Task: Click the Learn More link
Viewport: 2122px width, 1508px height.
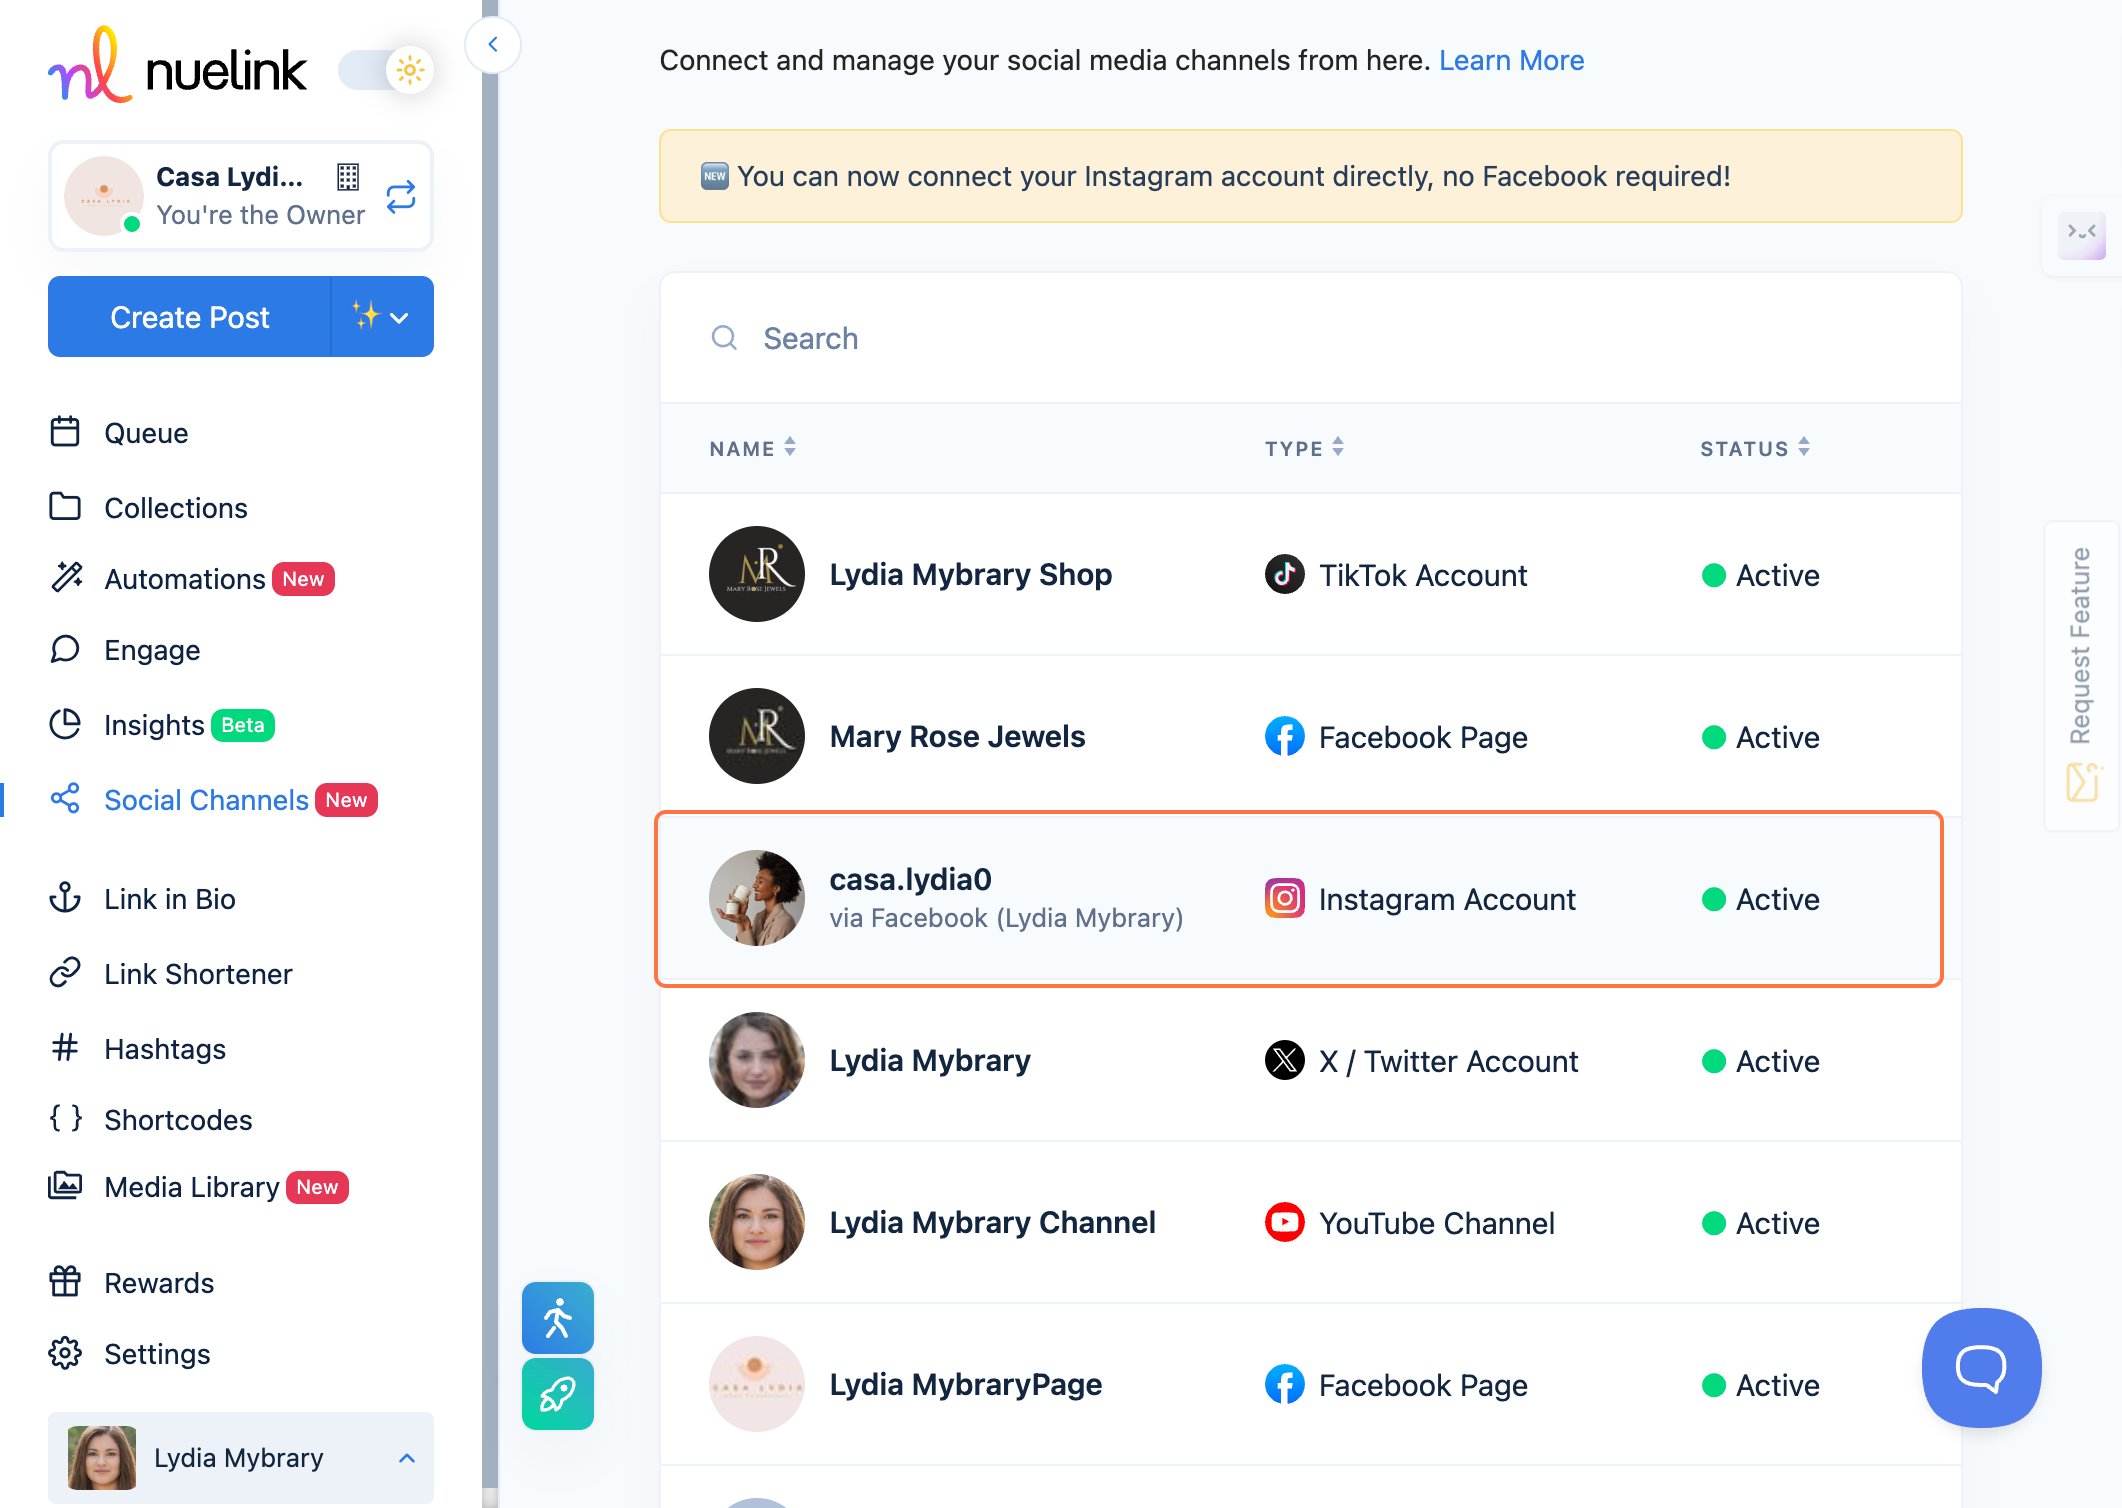Action: 1511,60
